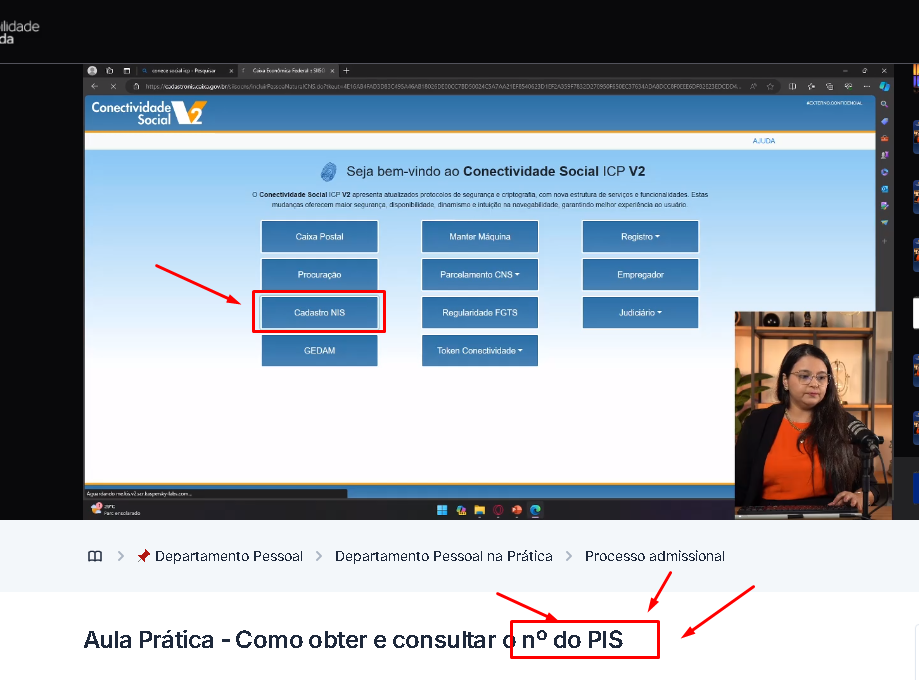The image size is (919, 680).
Task: Open the Windows Start button
Action: tap(442, 510)
